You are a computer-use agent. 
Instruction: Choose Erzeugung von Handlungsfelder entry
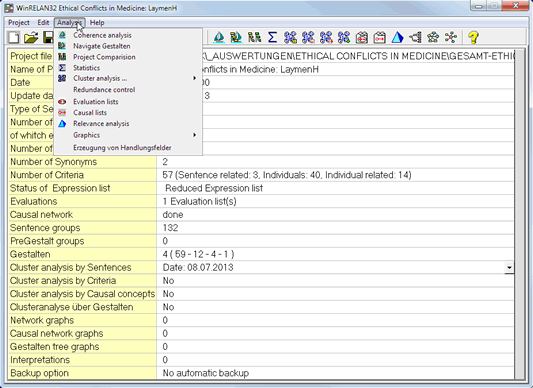pos(128,148)
